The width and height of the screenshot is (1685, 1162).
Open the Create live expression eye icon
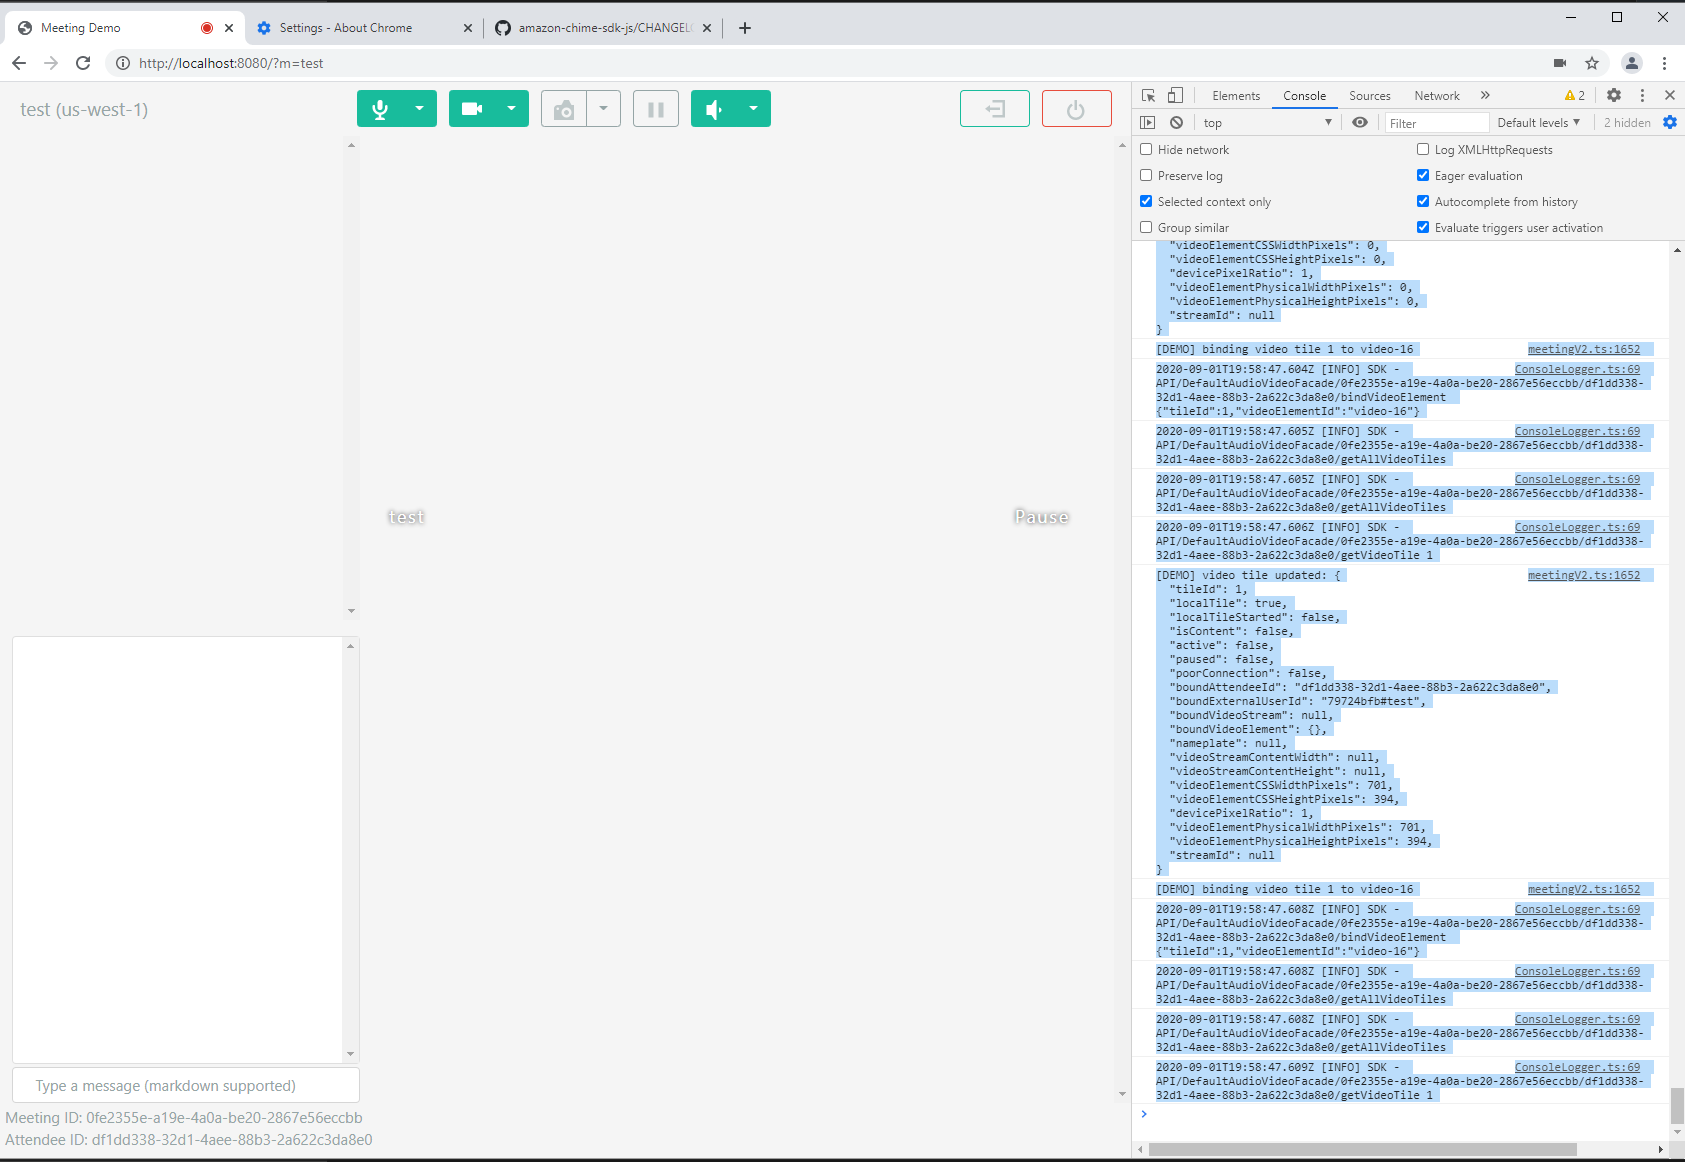coord(1359,122)
